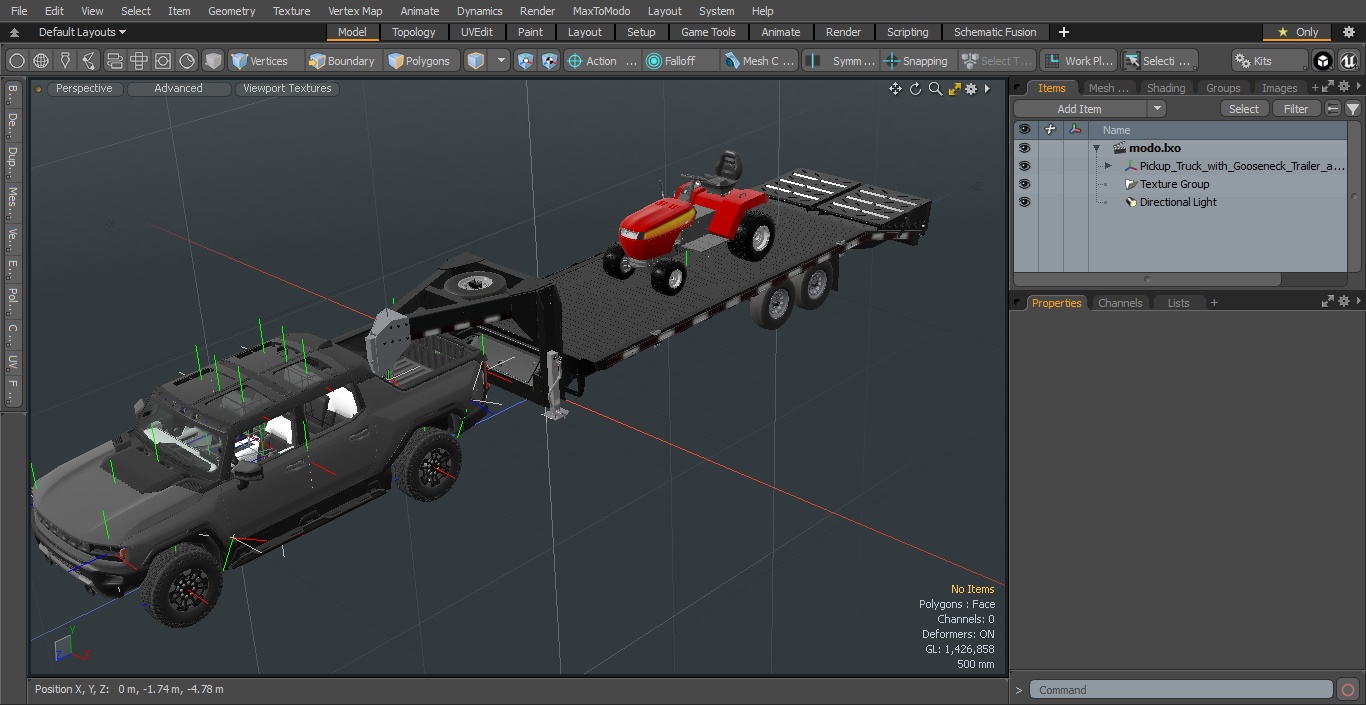Click the blue cube items mode icon

(x=476, y=61)
